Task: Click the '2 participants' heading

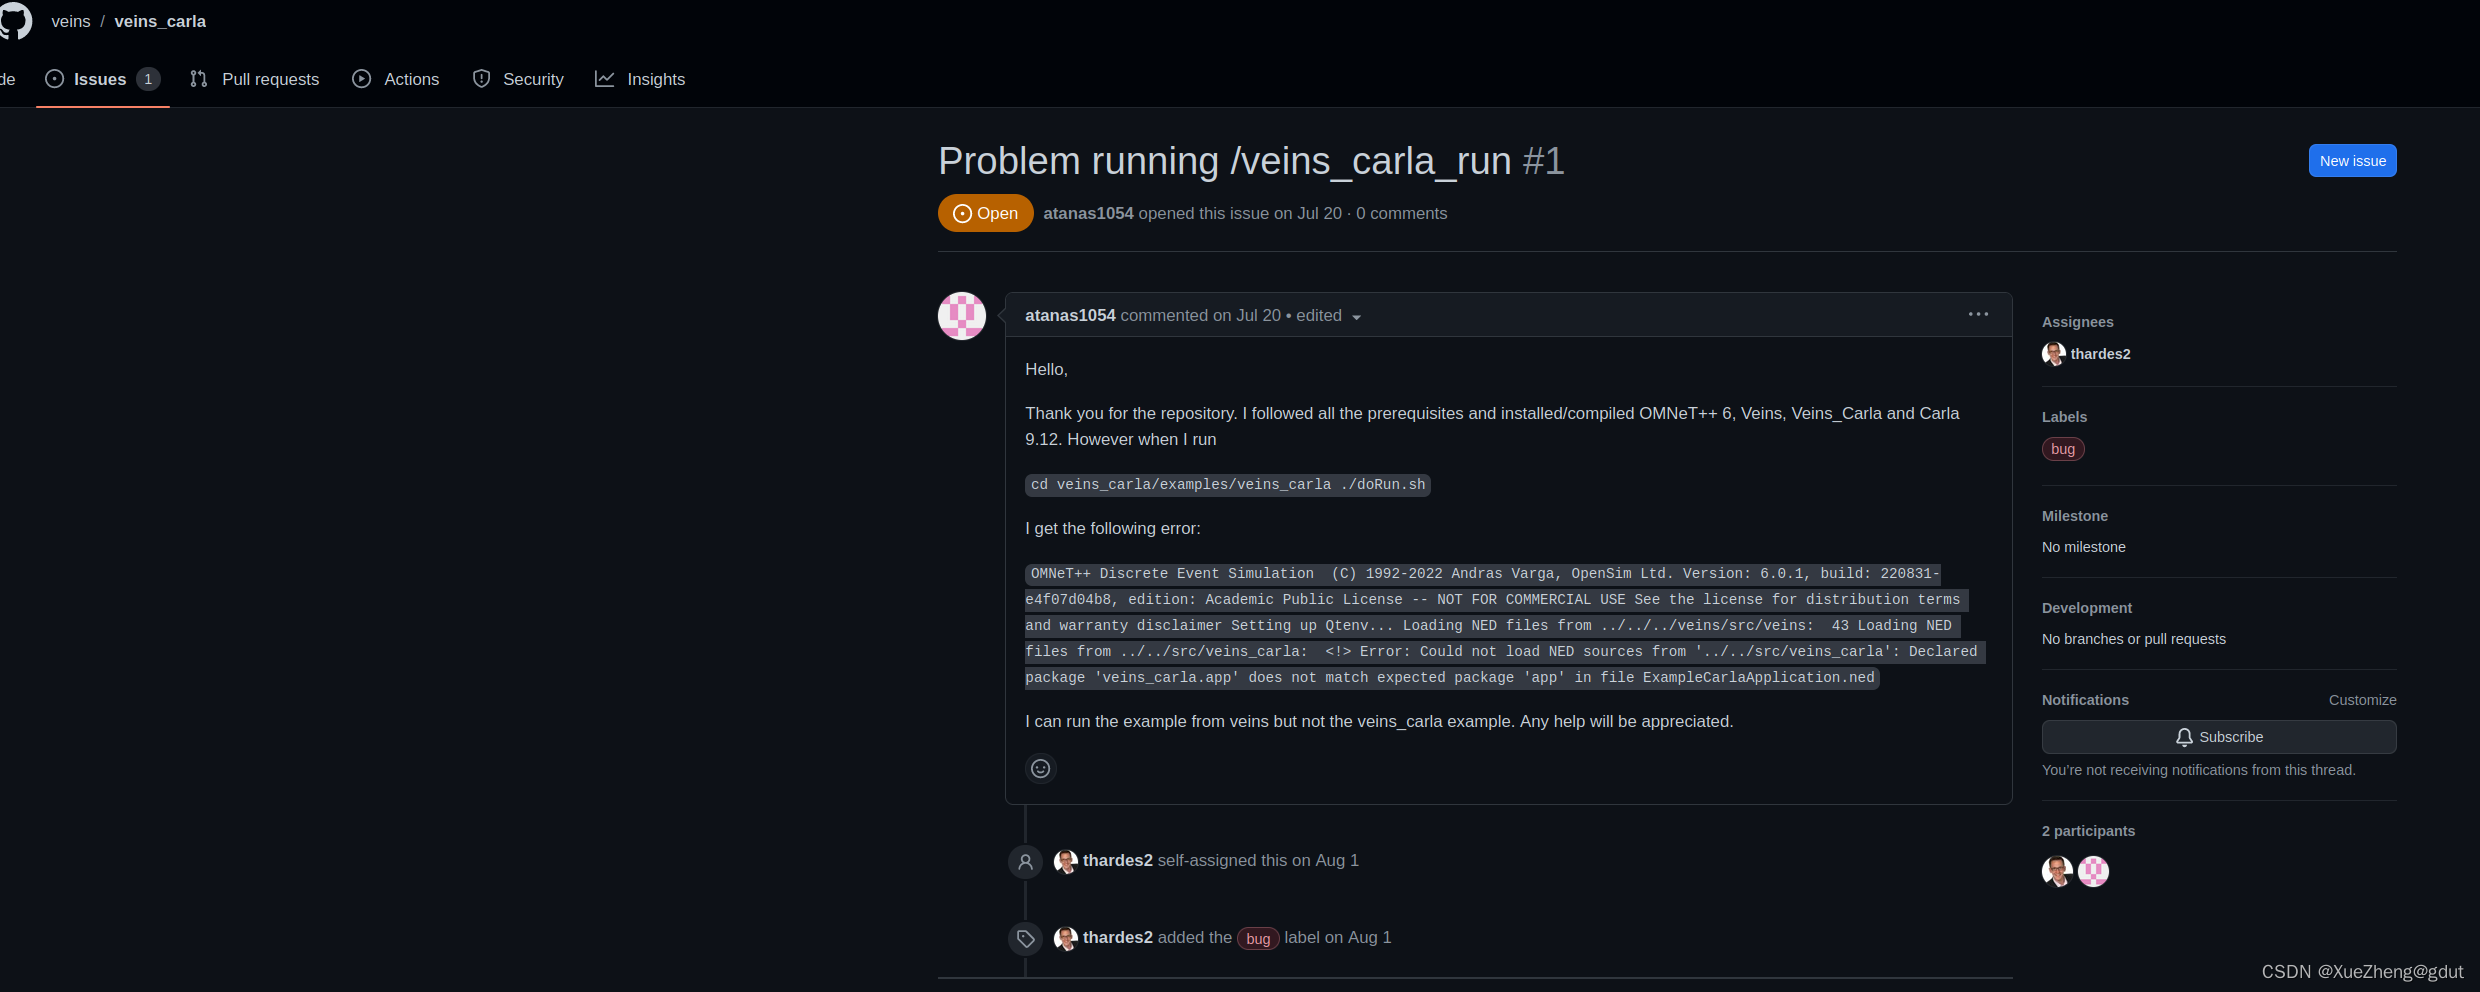Action: tap(2088, 831)
